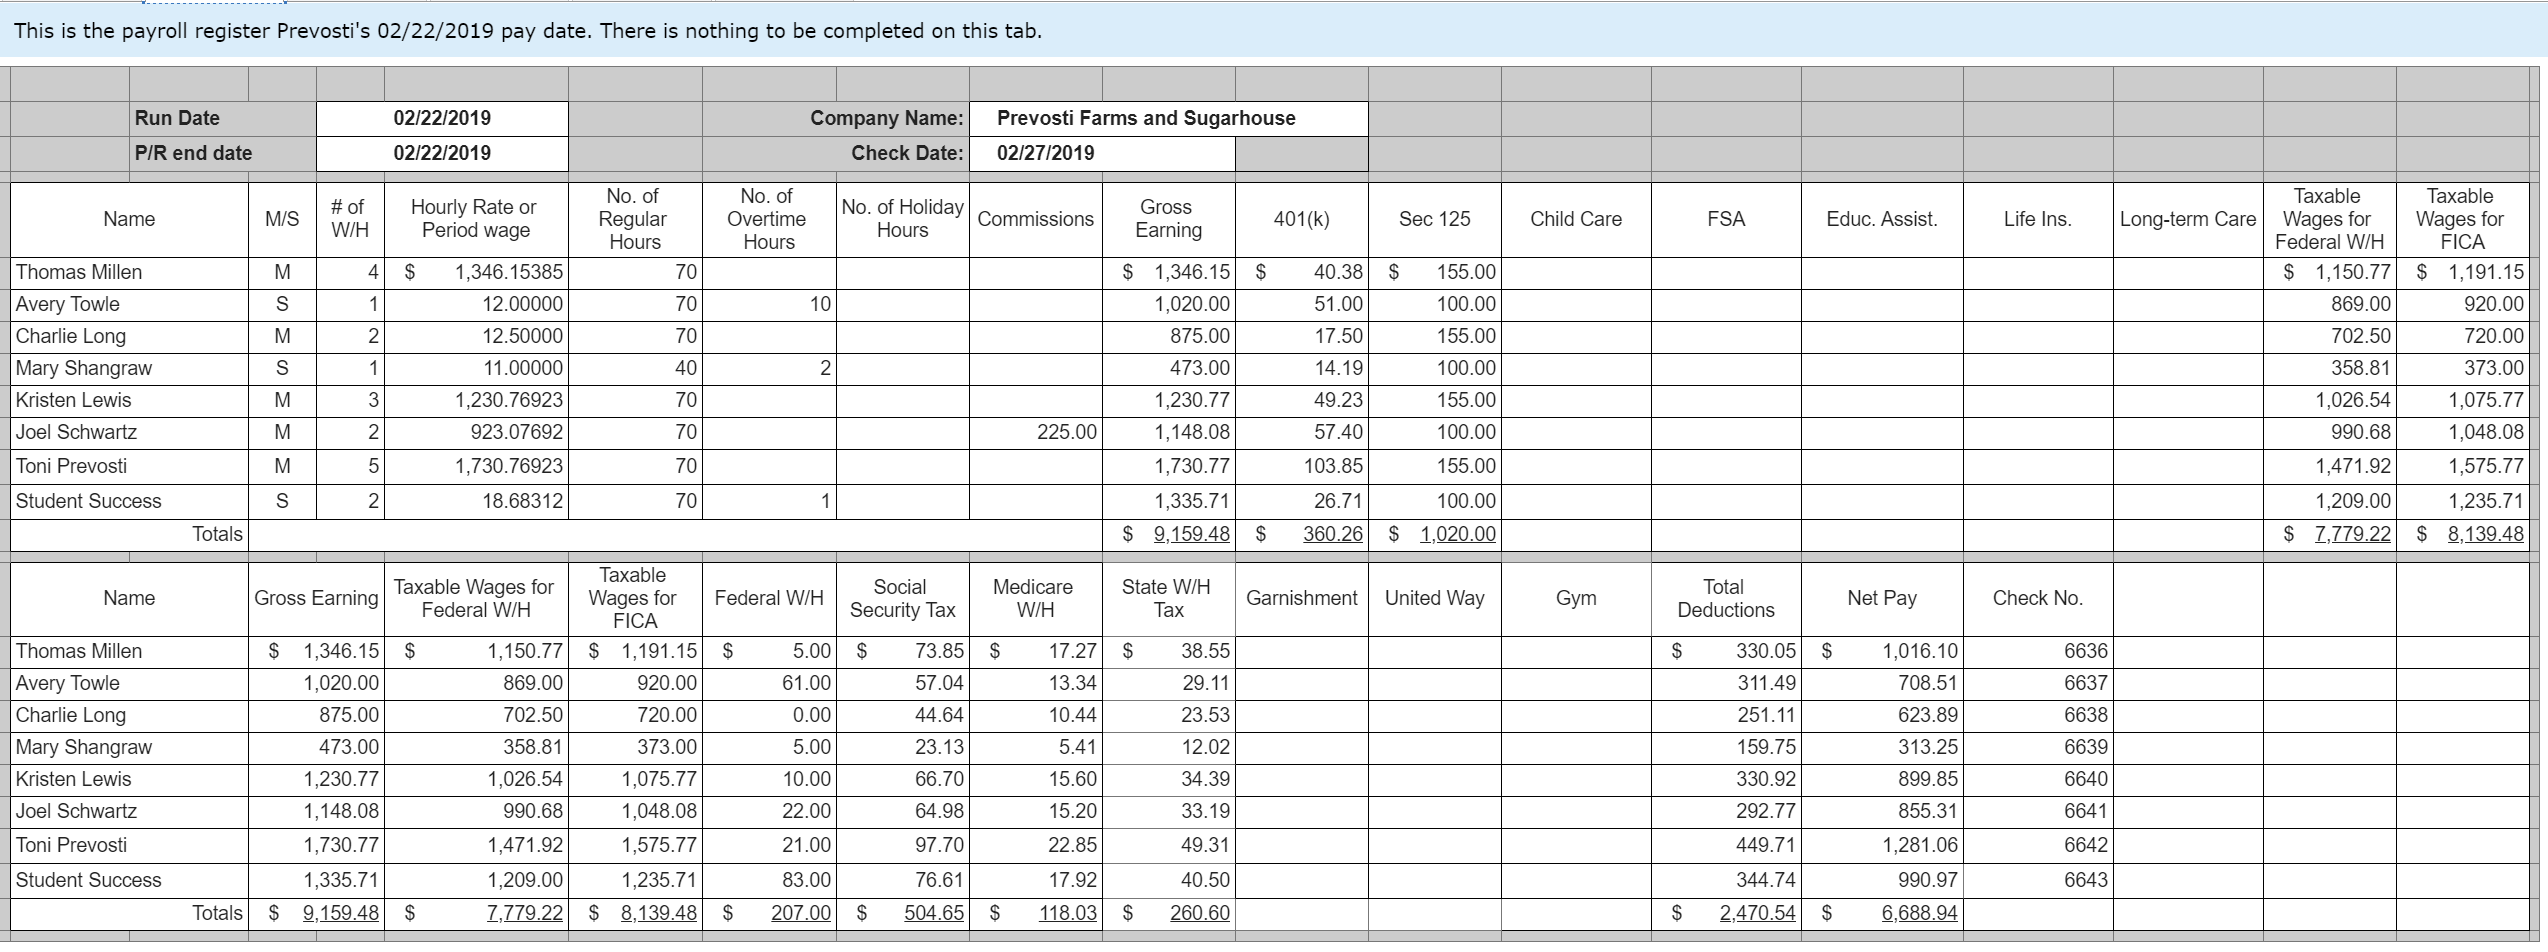2548x952 pixels.
Task: Select the Net Pay total 6,688.94
Action: click(1882, 913)
